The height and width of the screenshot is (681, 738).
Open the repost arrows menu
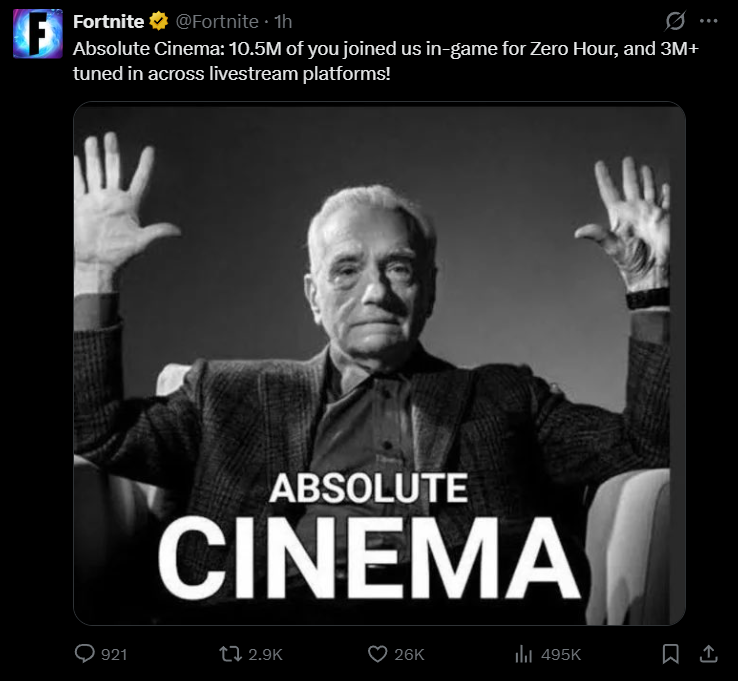tap(230, 653)
